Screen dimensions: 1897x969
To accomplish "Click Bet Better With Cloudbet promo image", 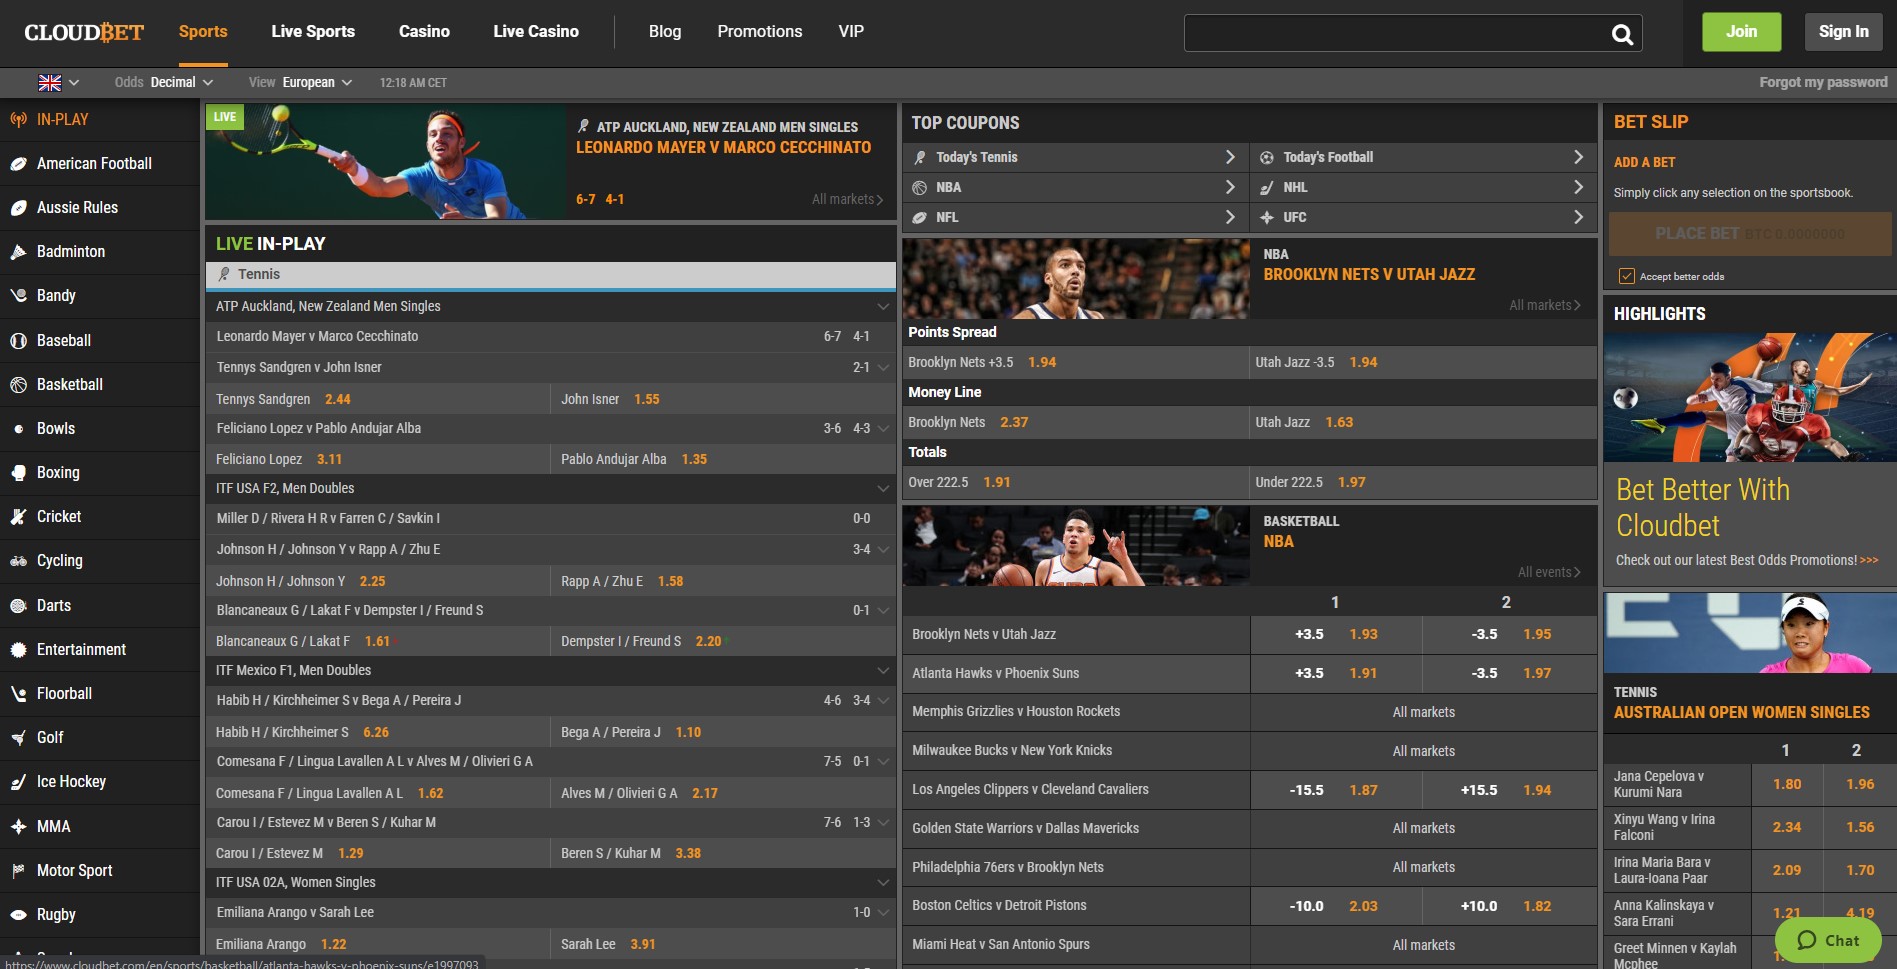I will tap(1750, 397).
